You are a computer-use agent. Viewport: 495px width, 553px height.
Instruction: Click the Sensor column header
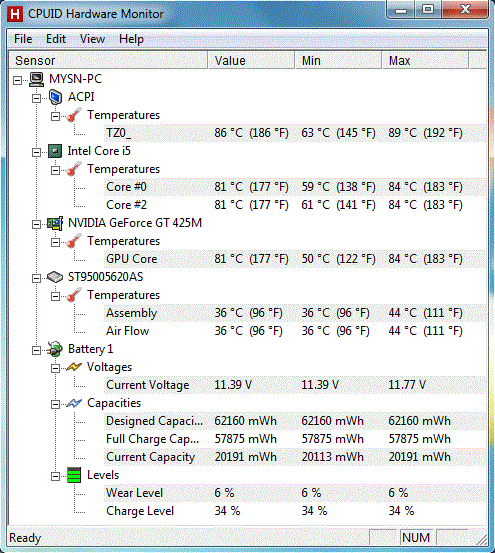(x=108, y=60)
